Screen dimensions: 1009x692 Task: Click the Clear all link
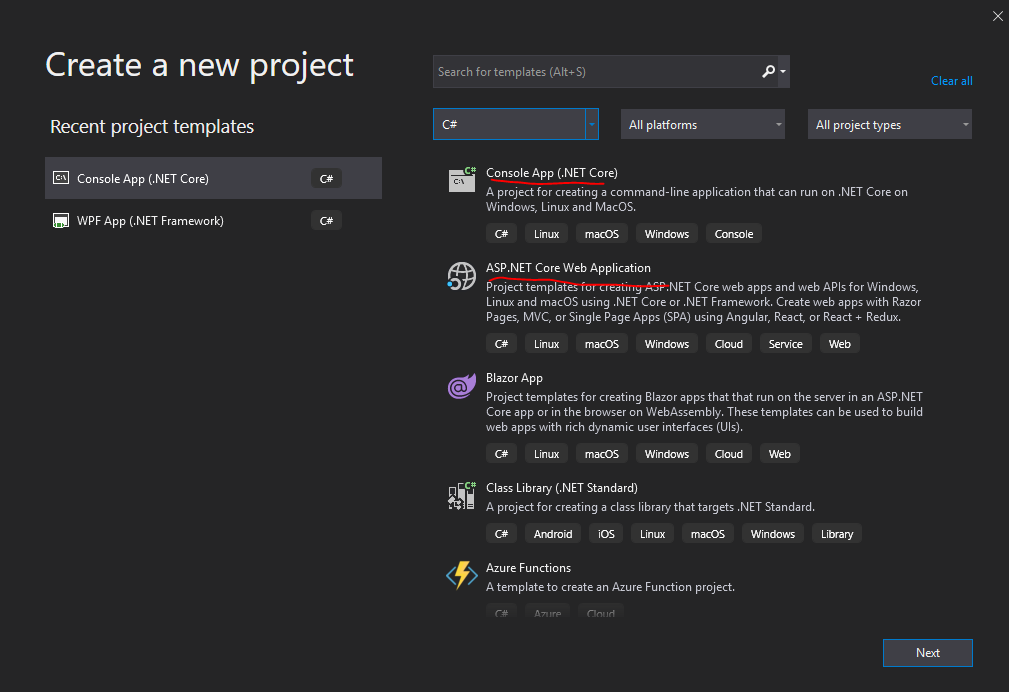tap(951, 80)
